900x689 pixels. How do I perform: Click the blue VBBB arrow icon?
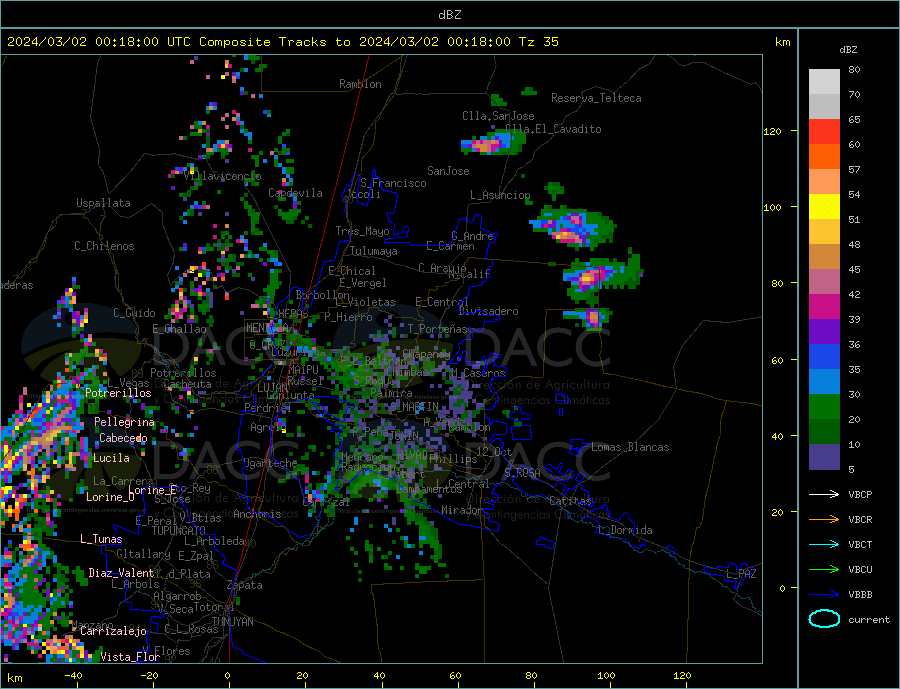click(824, 595)
